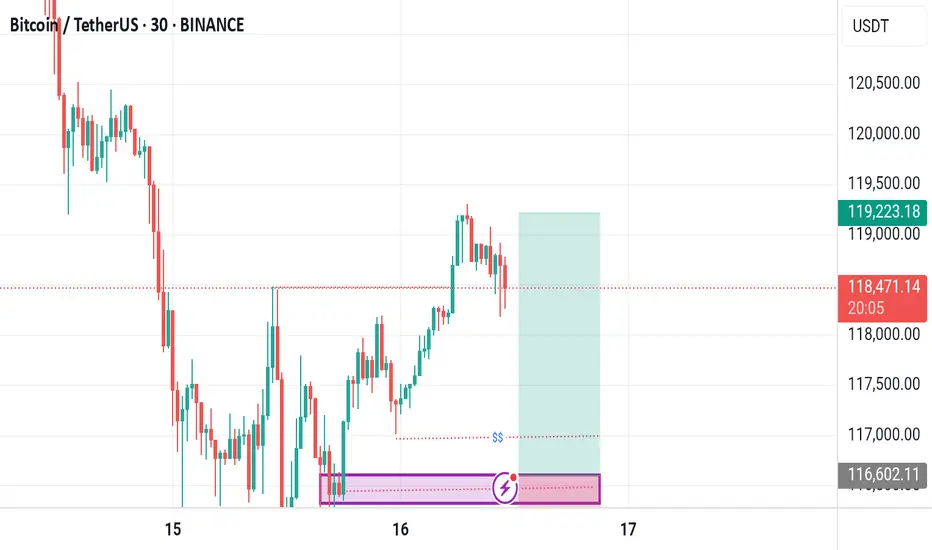Viewport: 932px width, 550px height.
Task: Click date 15 on the time axis
Action: pos(172,529)
